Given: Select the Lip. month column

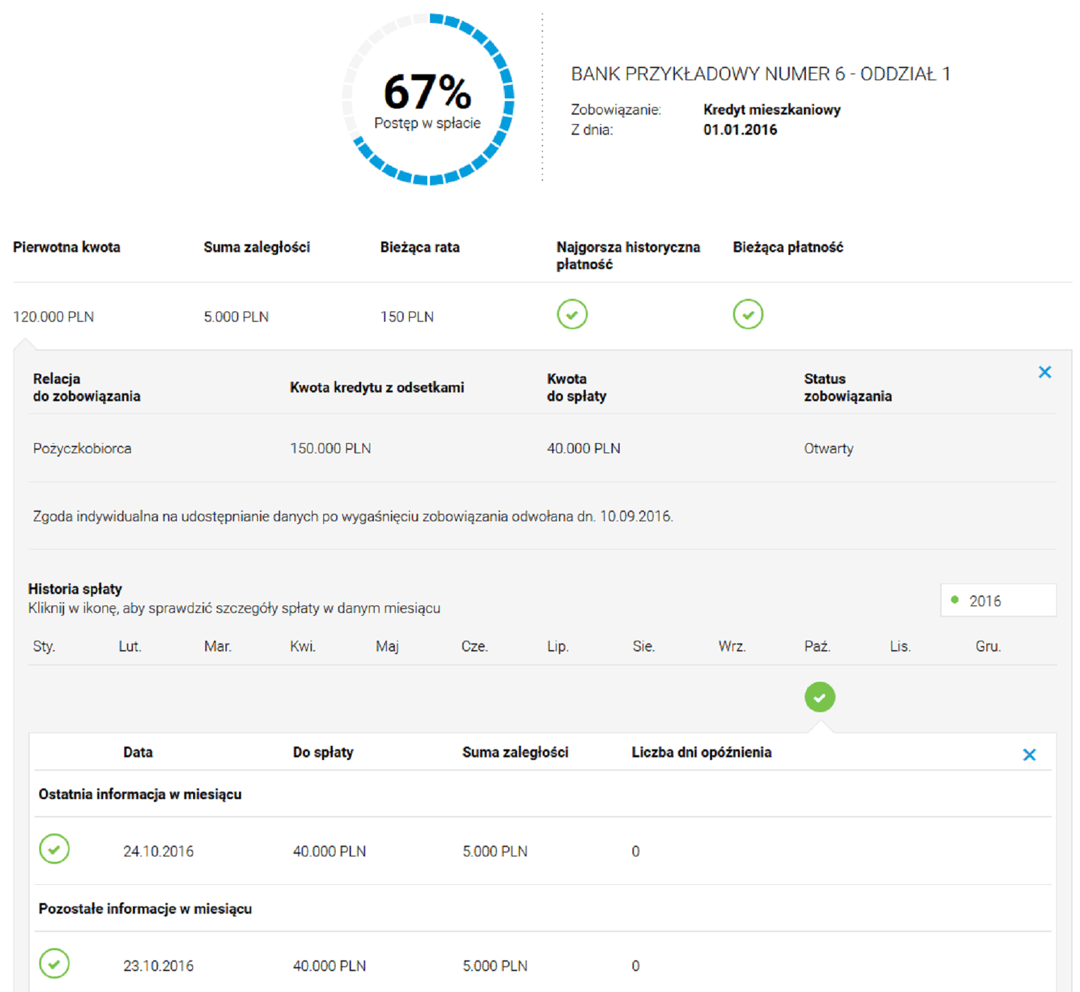Looking at the screenshot, I should (558, 647).
